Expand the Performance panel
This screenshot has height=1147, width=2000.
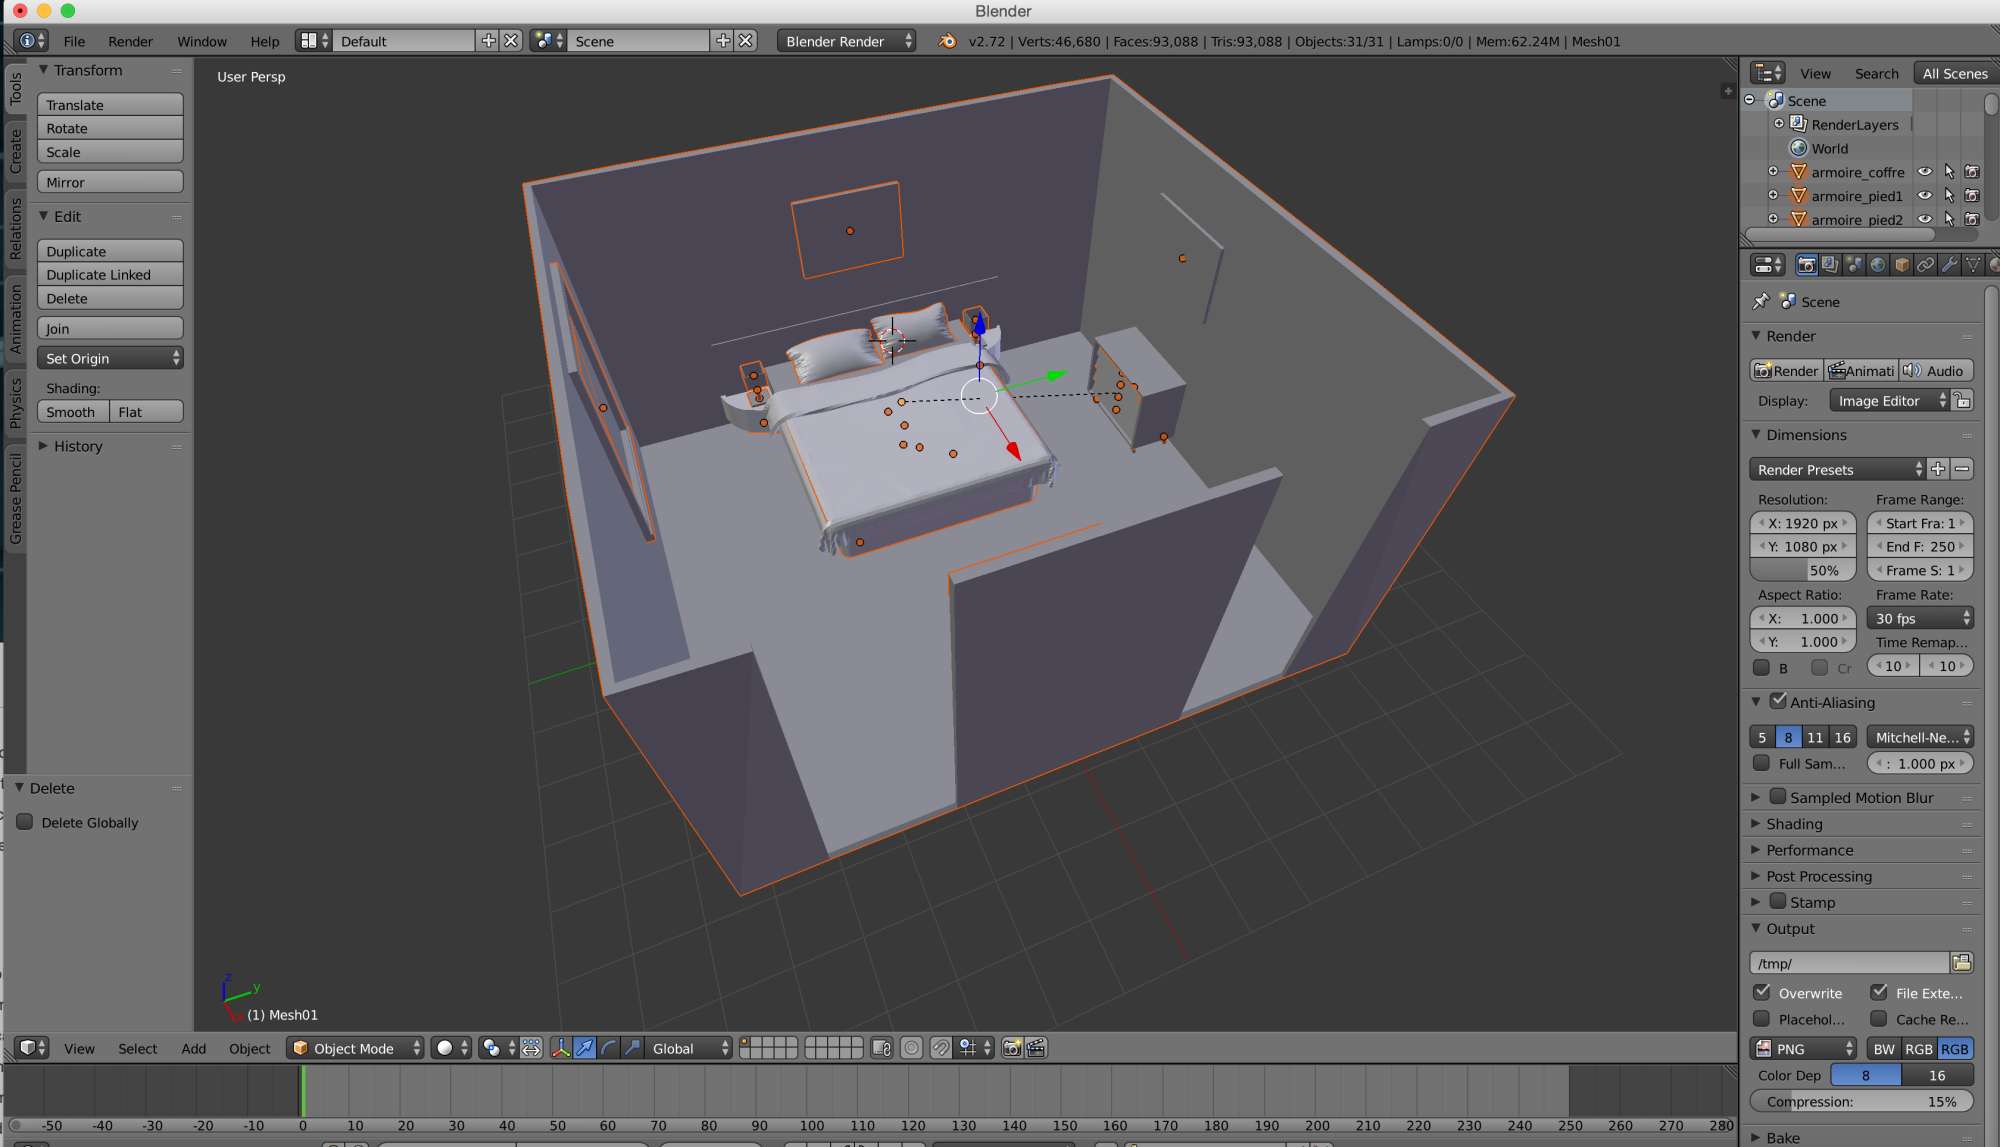pos(1809,850)
